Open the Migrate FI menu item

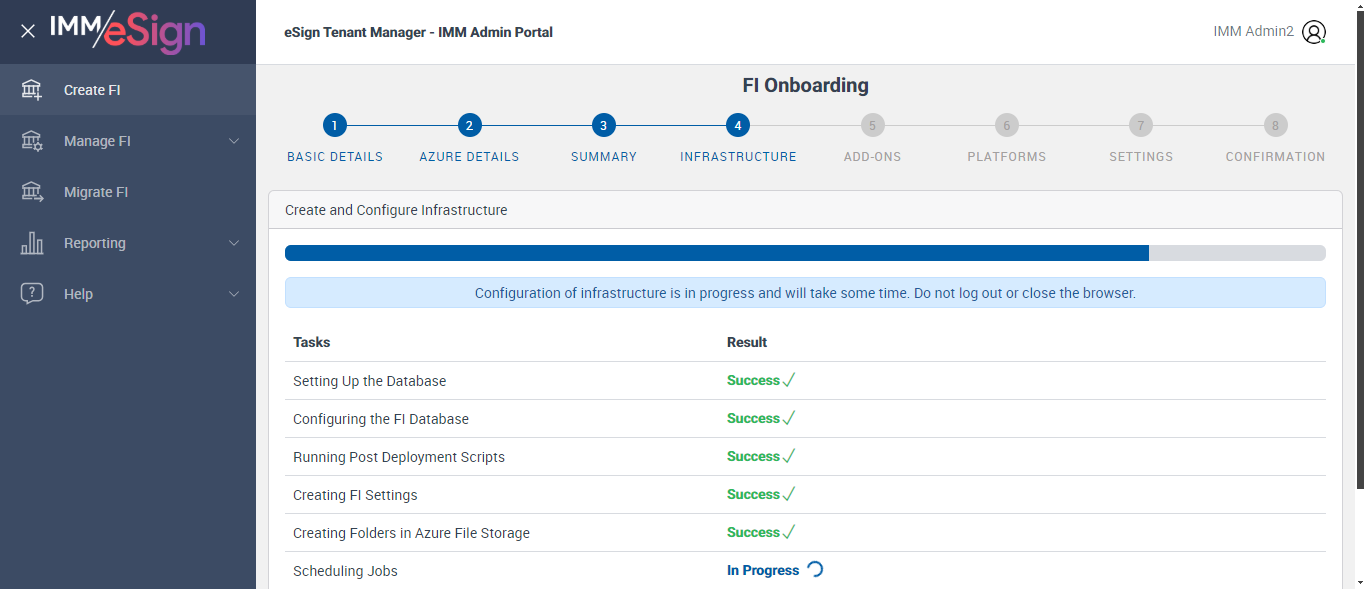pyautogui.click(x=96, y=192)
